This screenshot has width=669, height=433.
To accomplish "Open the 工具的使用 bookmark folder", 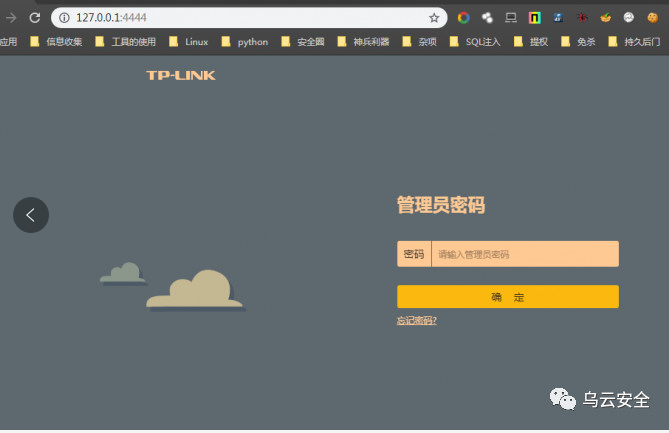I will [x=125, y=42].
